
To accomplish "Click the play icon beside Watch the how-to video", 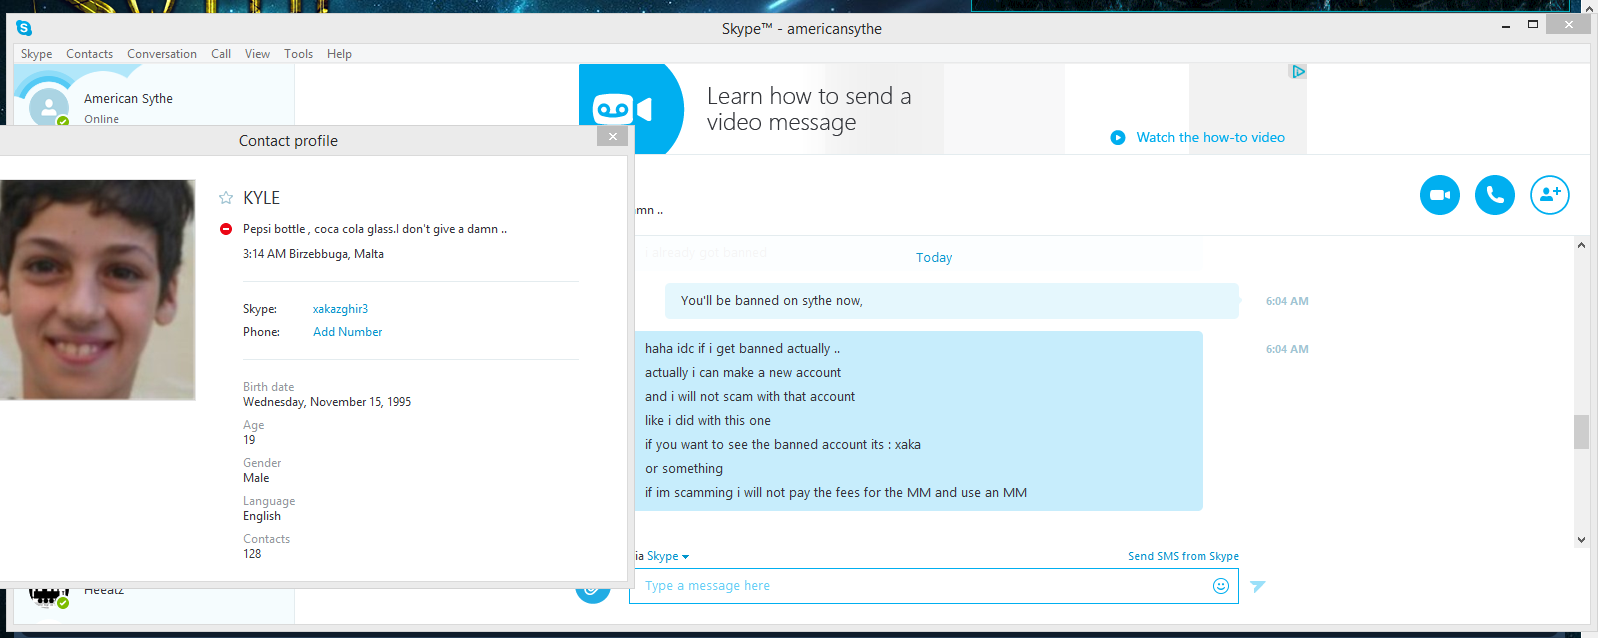I will [x=1118, y=138].
